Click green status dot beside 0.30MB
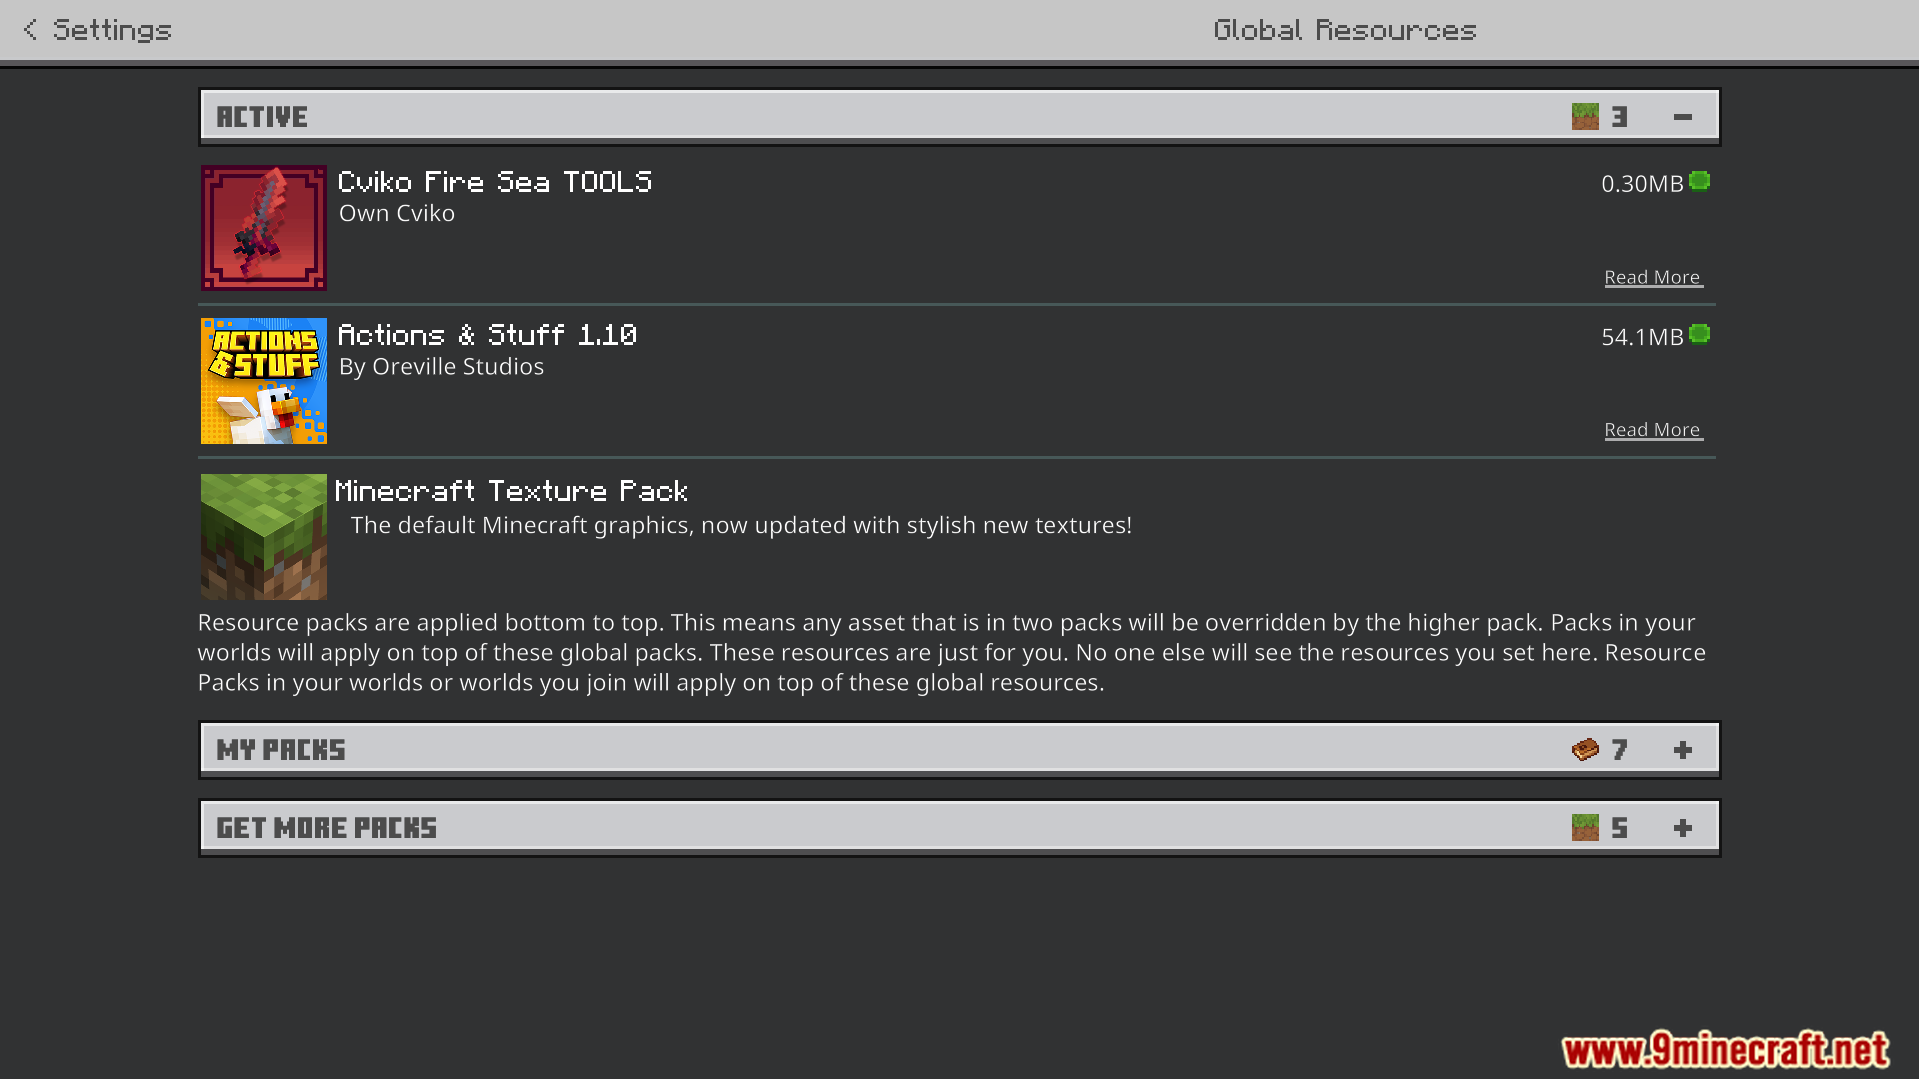 pyautogui.click(x=1699, y=181)
